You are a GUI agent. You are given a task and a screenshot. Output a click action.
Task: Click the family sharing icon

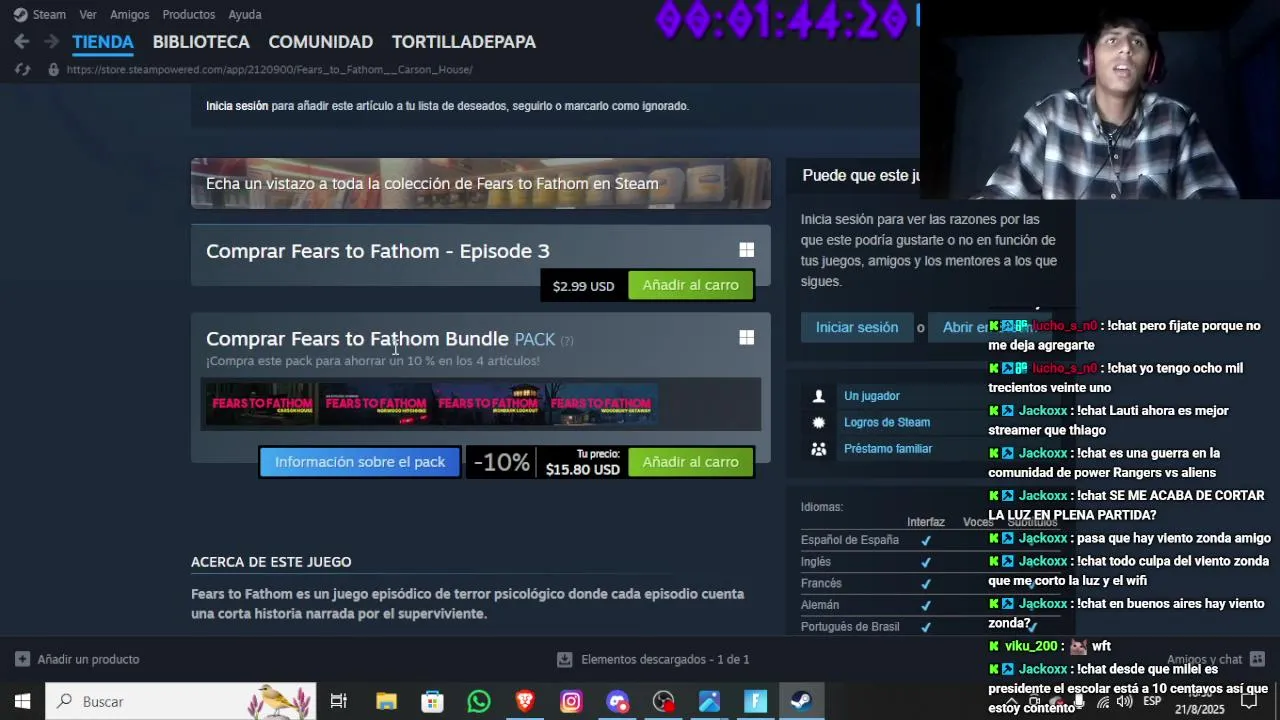coord(819,449)
